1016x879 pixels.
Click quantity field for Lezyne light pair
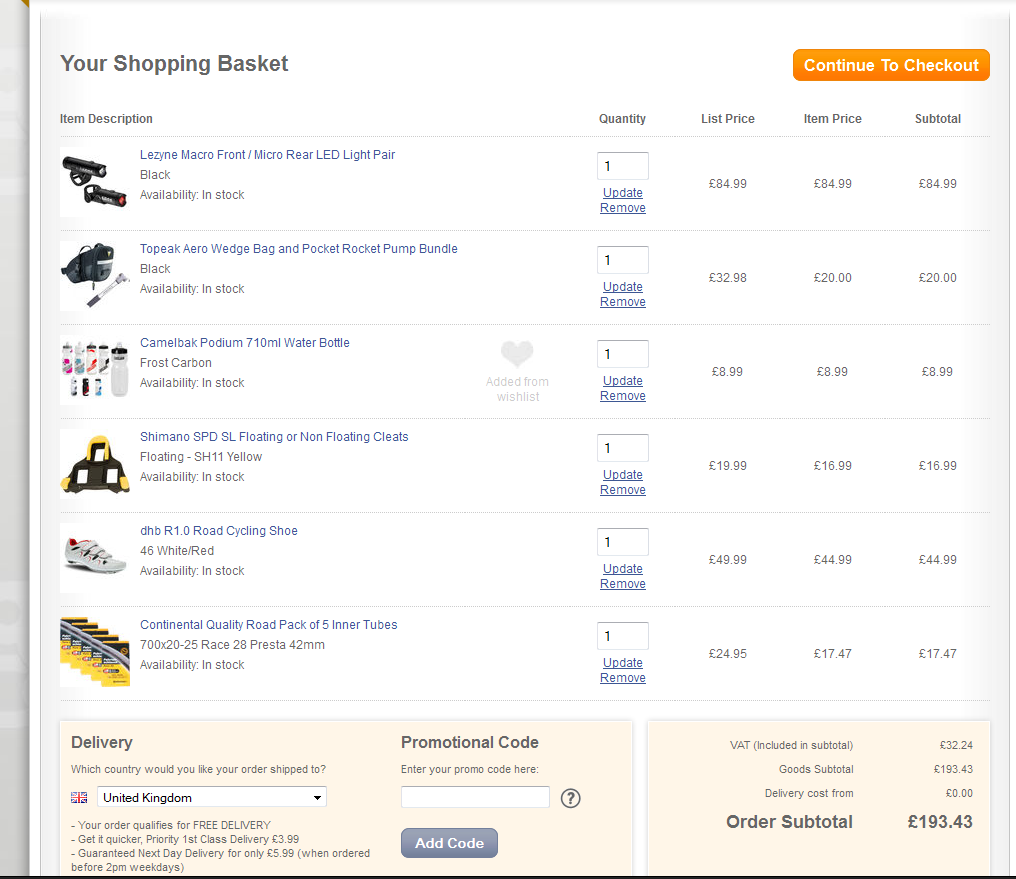coord(622,166)
